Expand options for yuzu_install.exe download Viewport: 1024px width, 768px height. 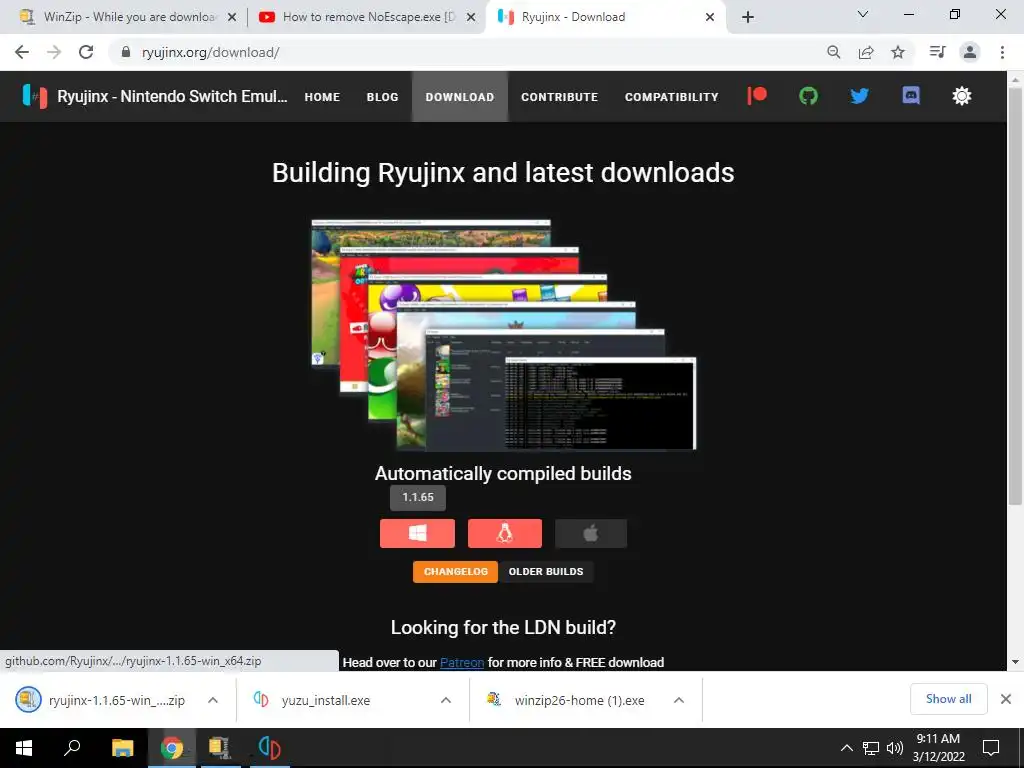coord(446,700)
